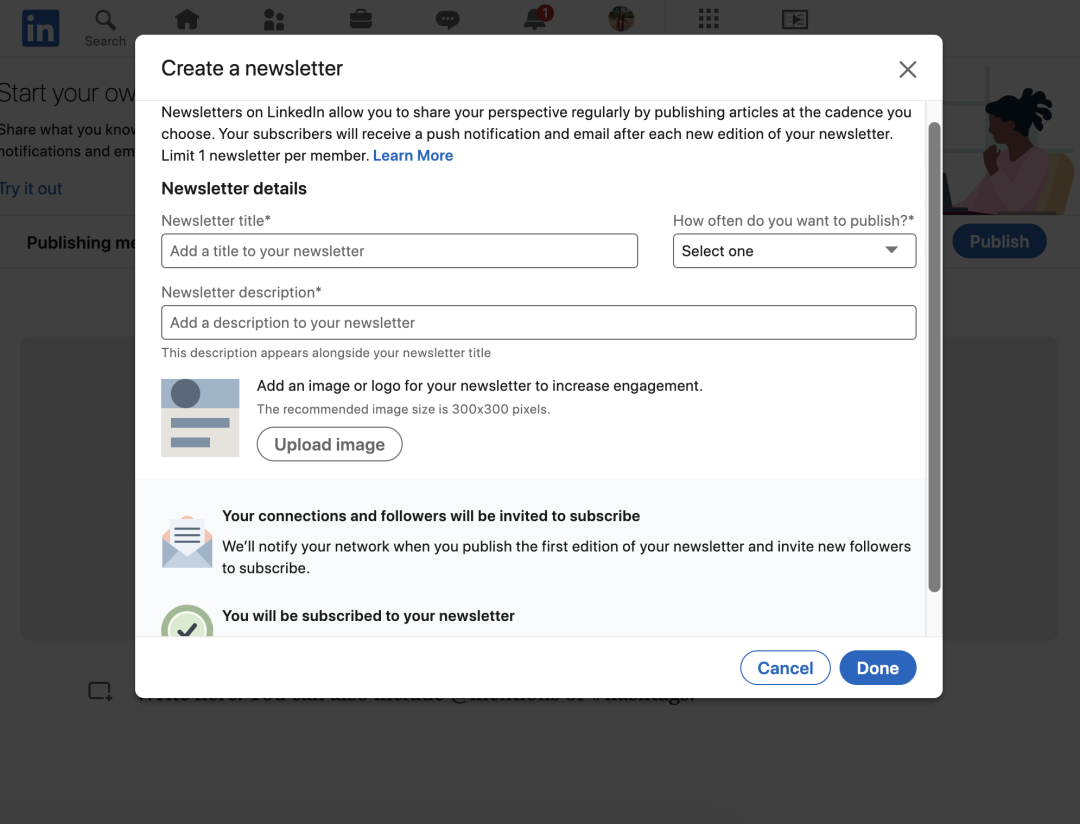Viewport: 1080px width, 824px height.
Task: Select the Home icon in the navigation
Action: tap(186, 19)
